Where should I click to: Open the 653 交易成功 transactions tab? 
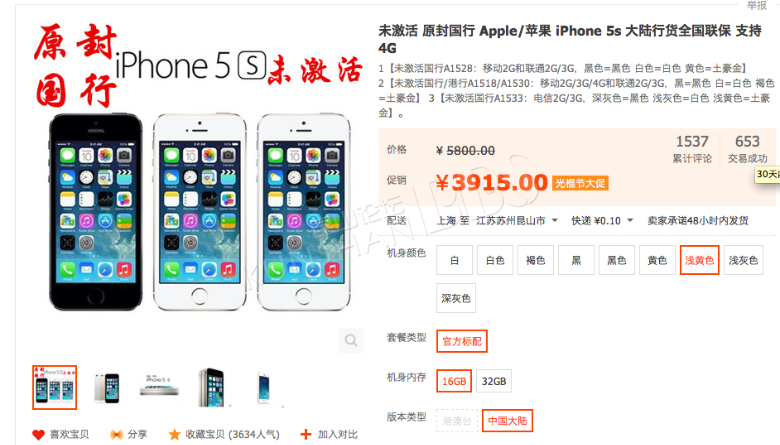coord(748,149)
